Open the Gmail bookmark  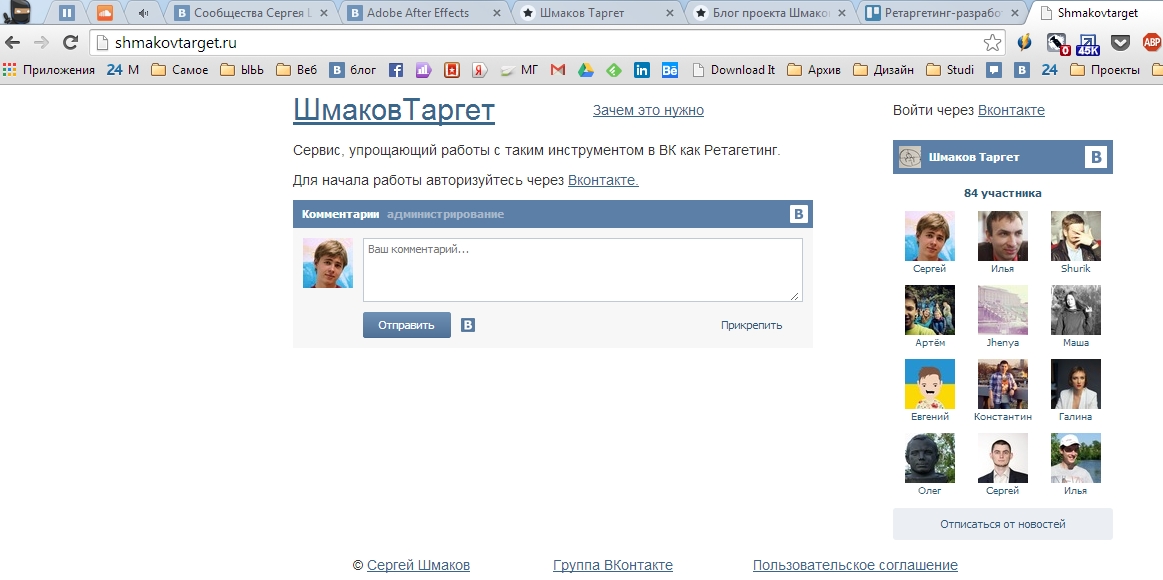click(558, 70)
